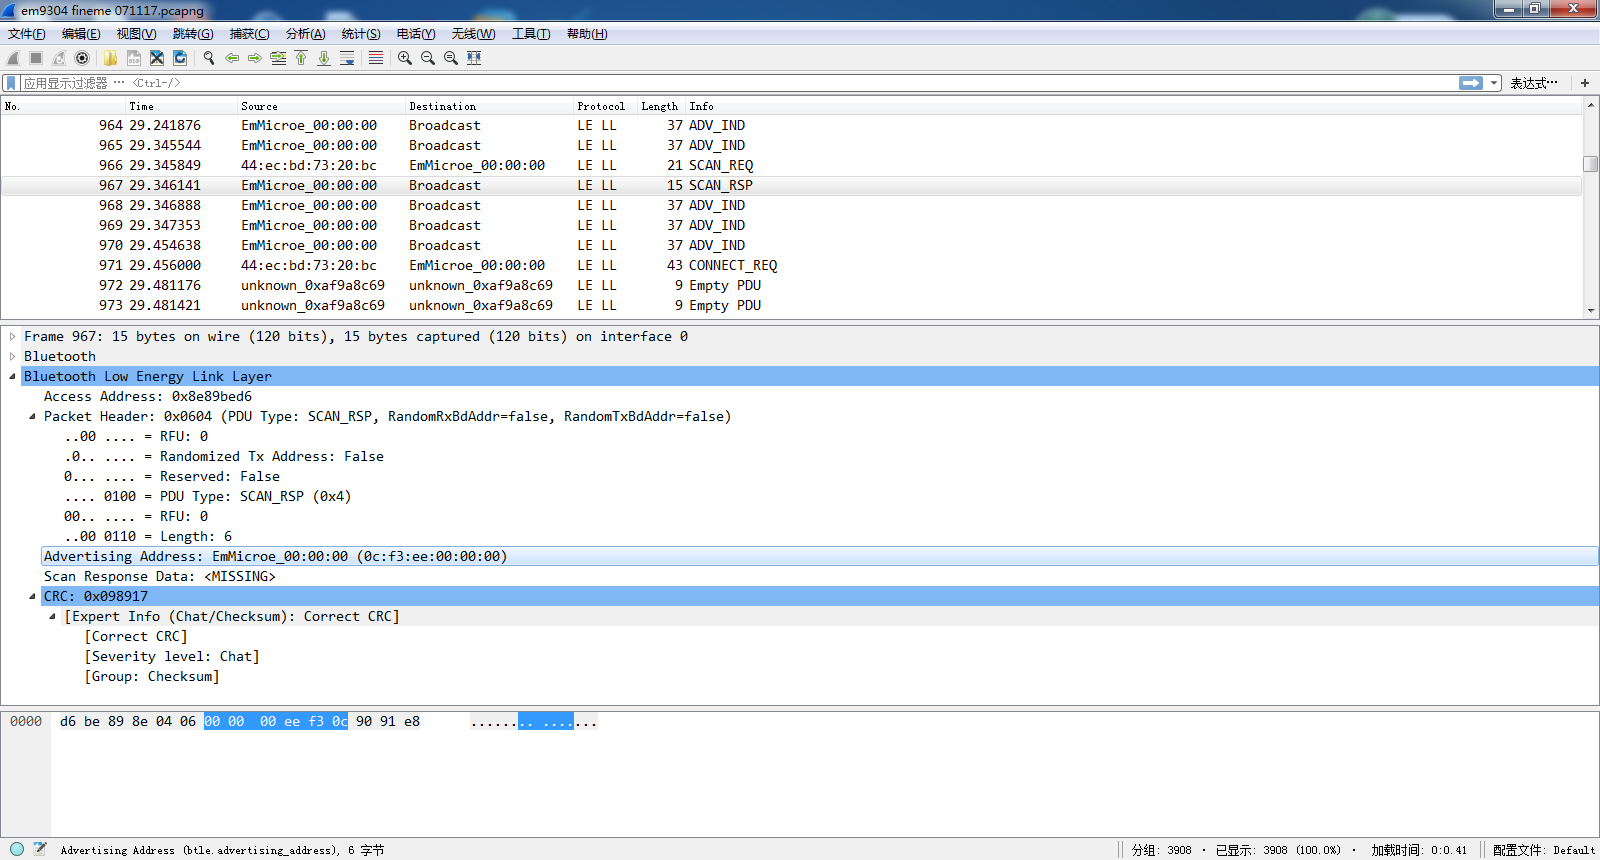The height and width of the screenshot is (860, 1600).
Task: Jump to last packet icon
Action: click(324, 58)
